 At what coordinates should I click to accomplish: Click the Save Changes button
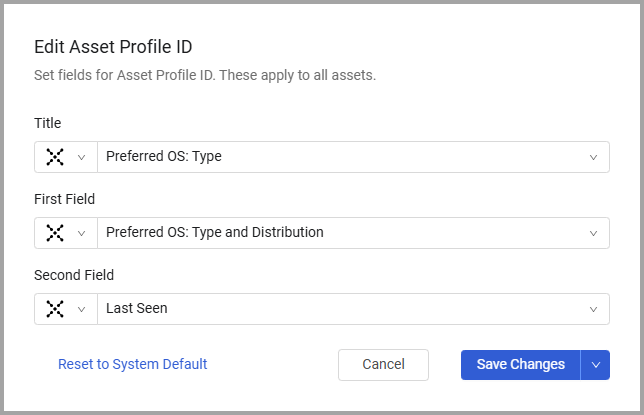(520, 364)
